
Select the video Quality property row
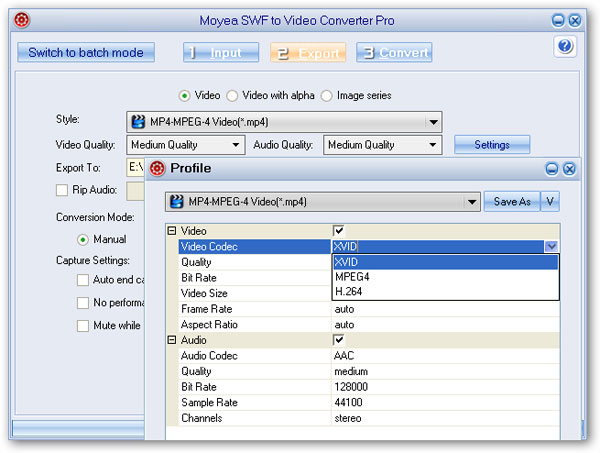coord(254,262)
